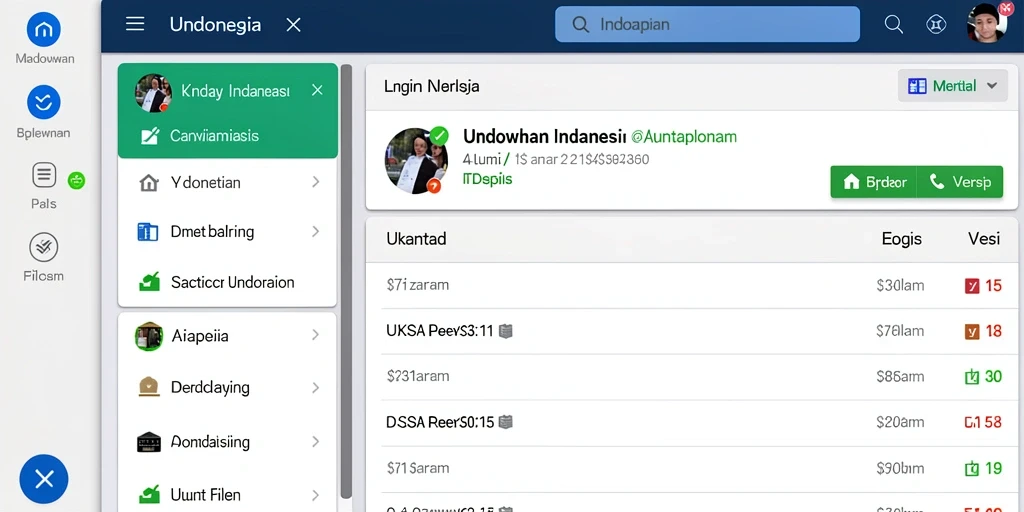The height and width of the screenshot is (512, 1024).
Task: Click the Ukantad column header
Action: (x=416, y=238)
